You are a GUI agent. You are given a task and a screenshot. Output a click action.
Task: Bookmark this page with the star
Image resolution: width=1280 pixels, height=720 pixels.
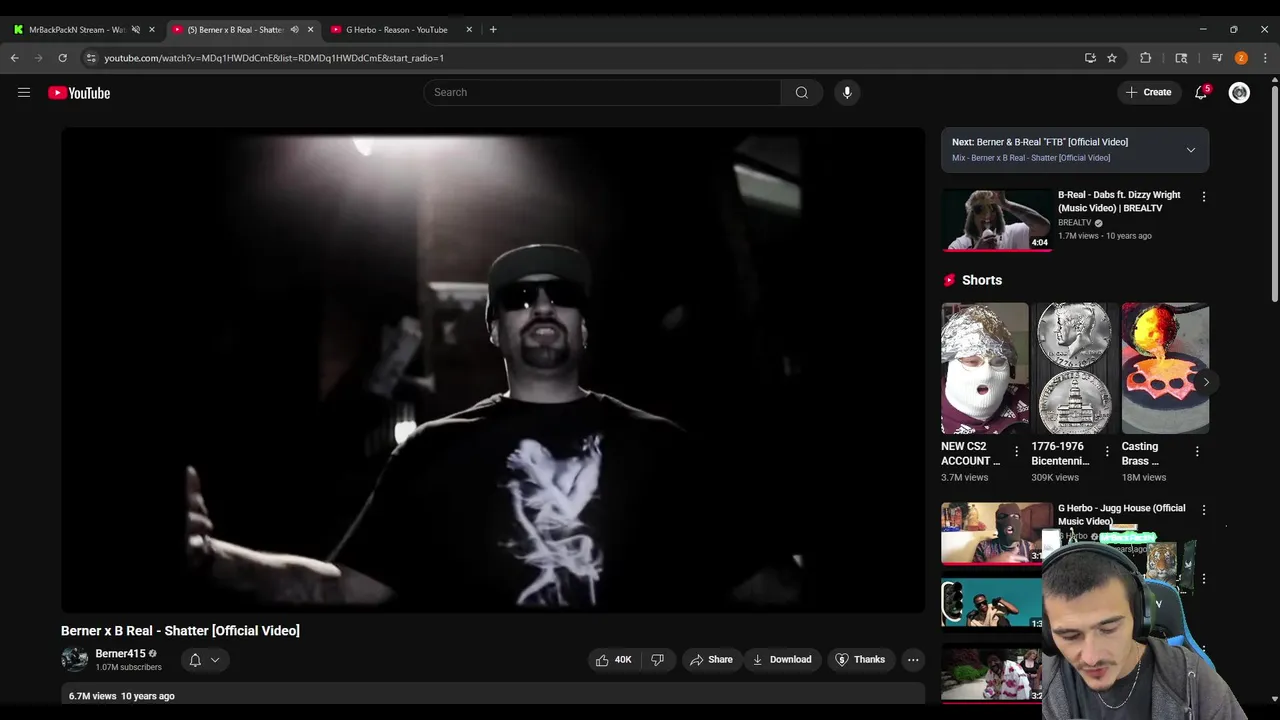coord(1112,58)
